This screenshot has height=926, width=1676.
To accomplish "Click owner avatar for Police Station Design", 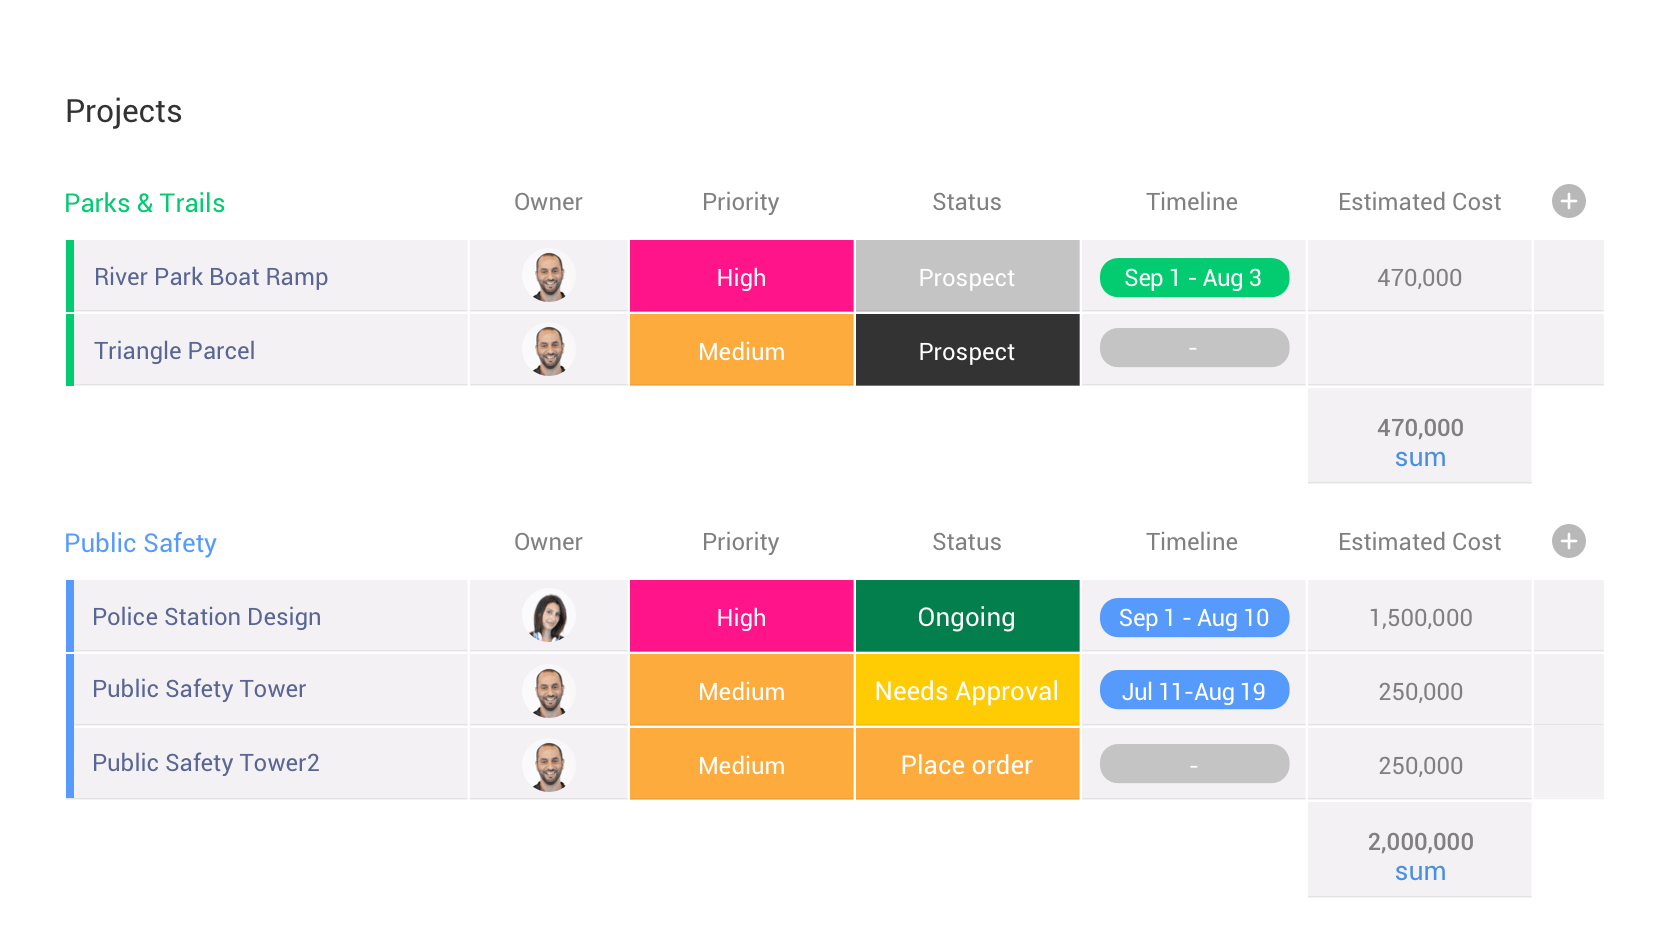I will 549,616.
